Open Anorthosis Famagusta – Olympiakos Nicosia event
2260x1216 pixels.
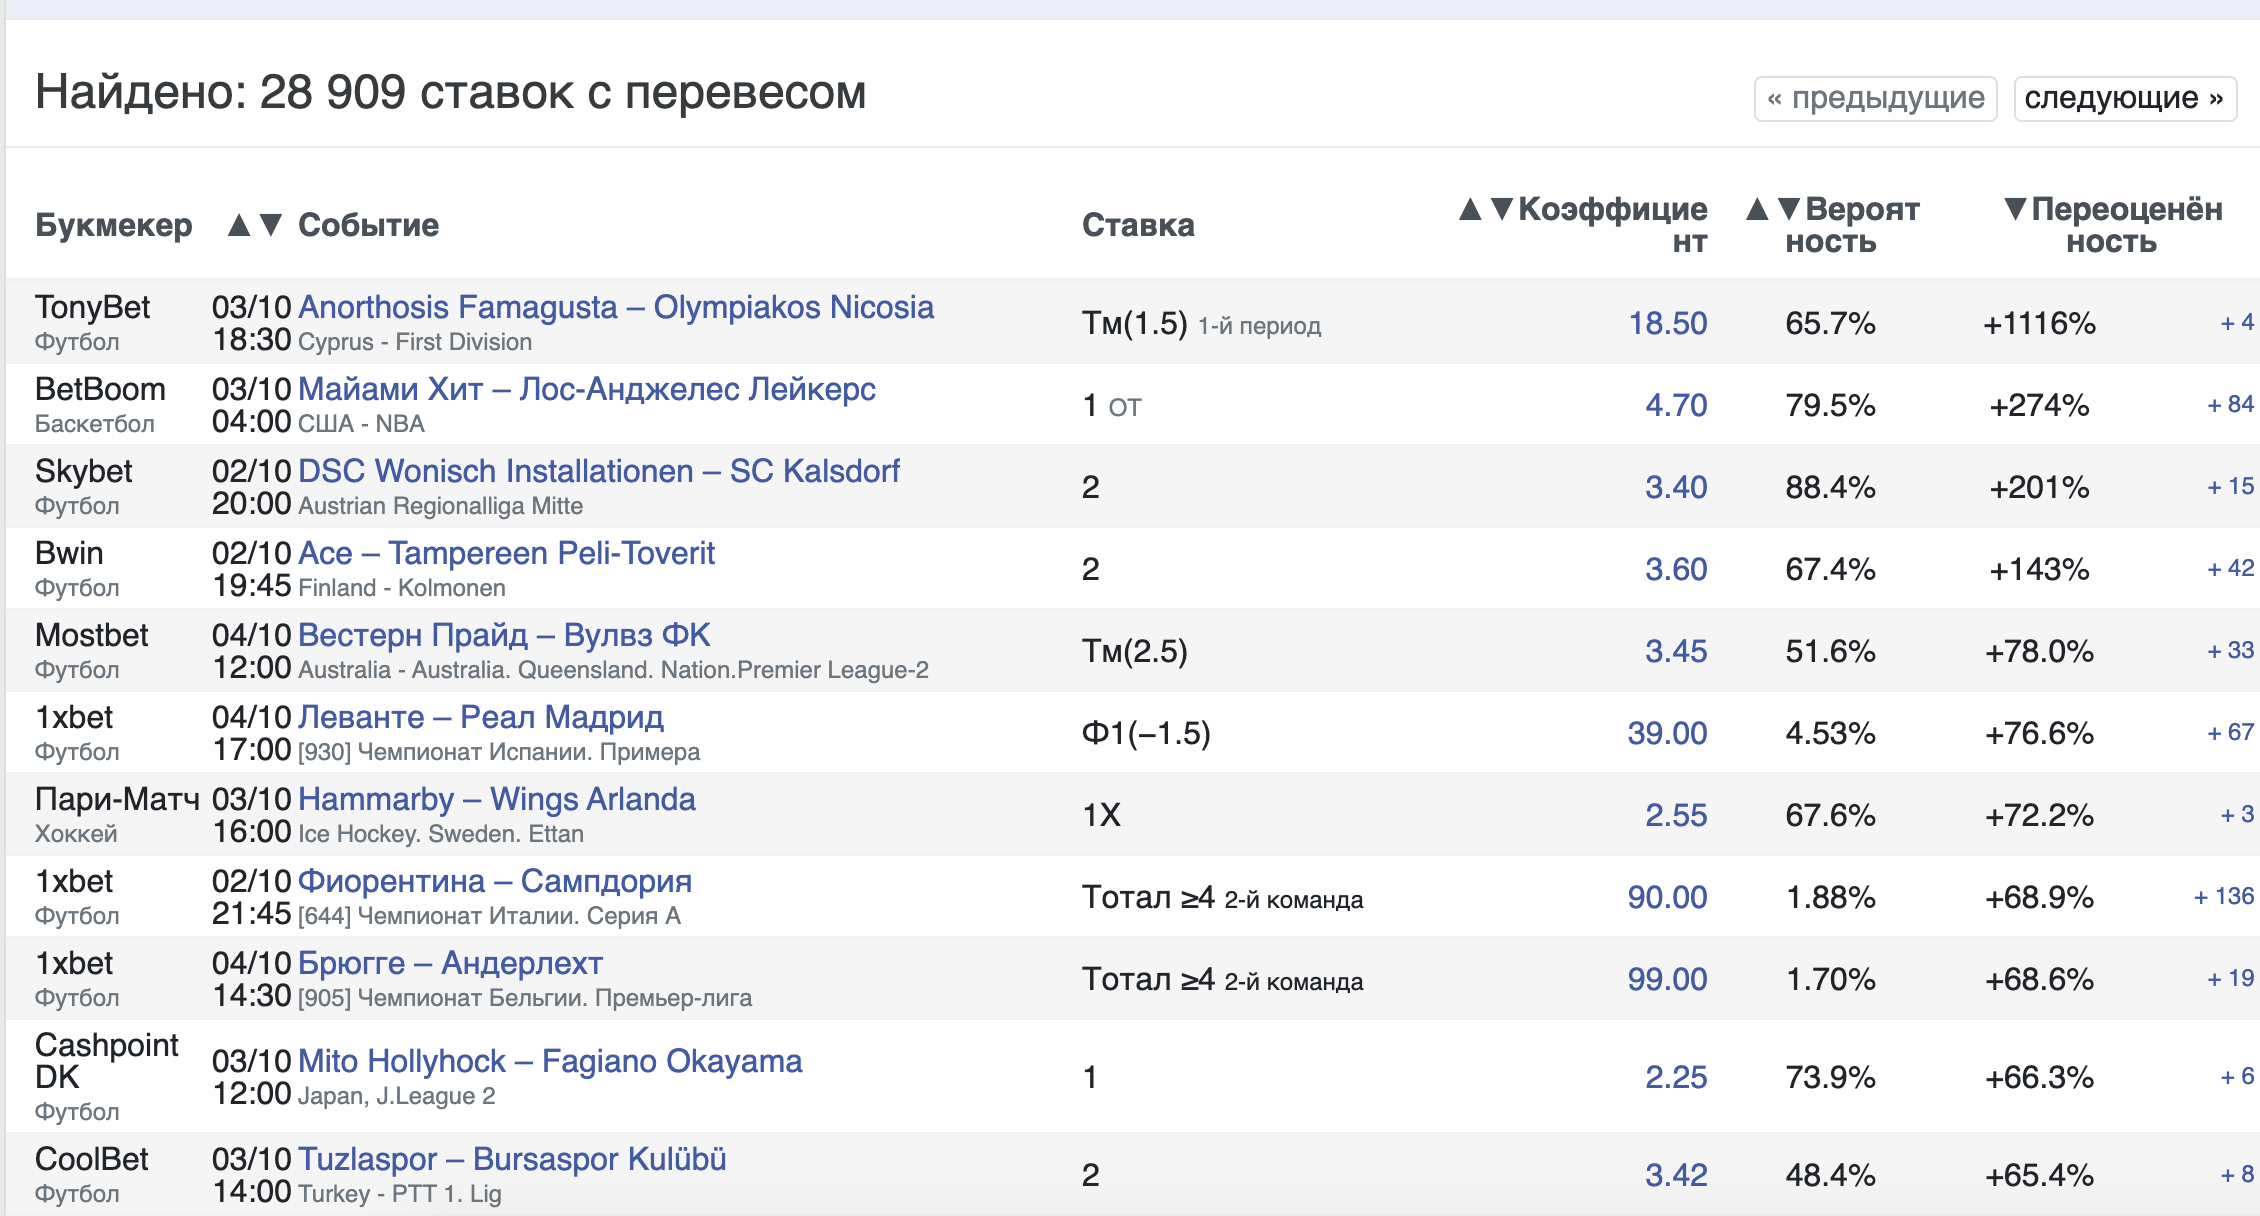coord(616,307)
